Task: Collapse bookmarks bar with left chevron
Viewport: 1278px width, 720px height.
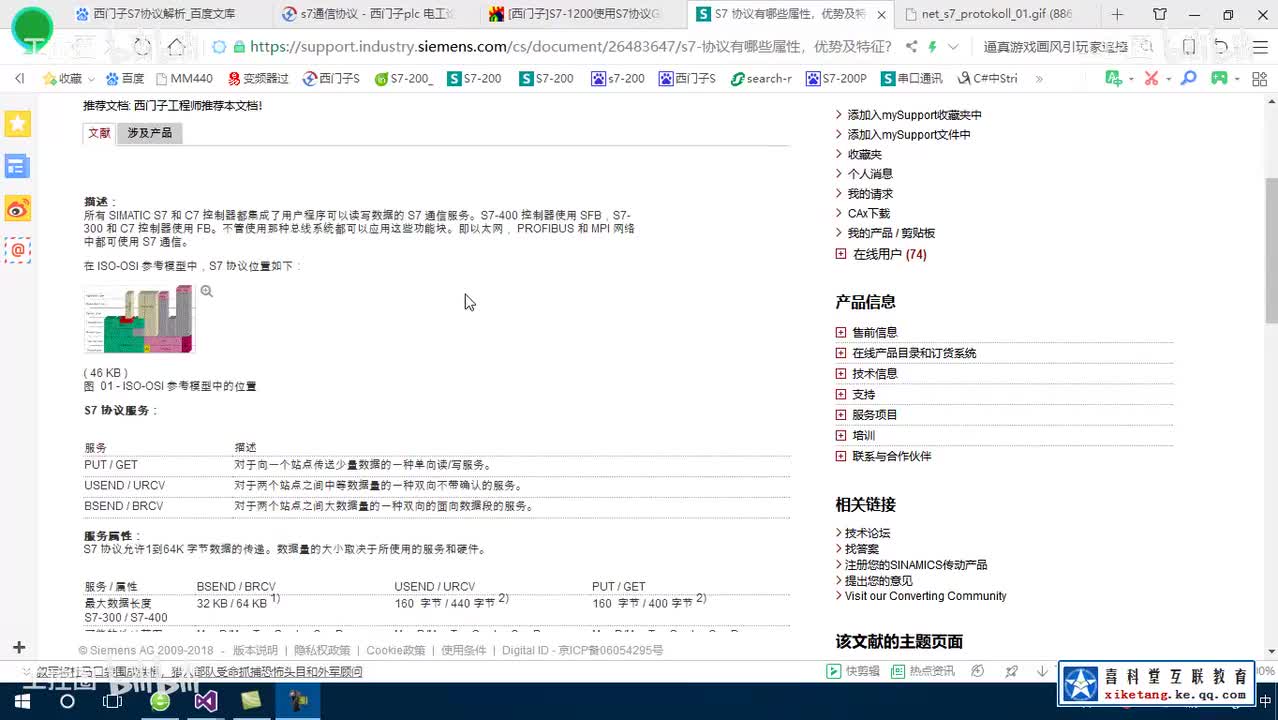Action: point(19,78)
